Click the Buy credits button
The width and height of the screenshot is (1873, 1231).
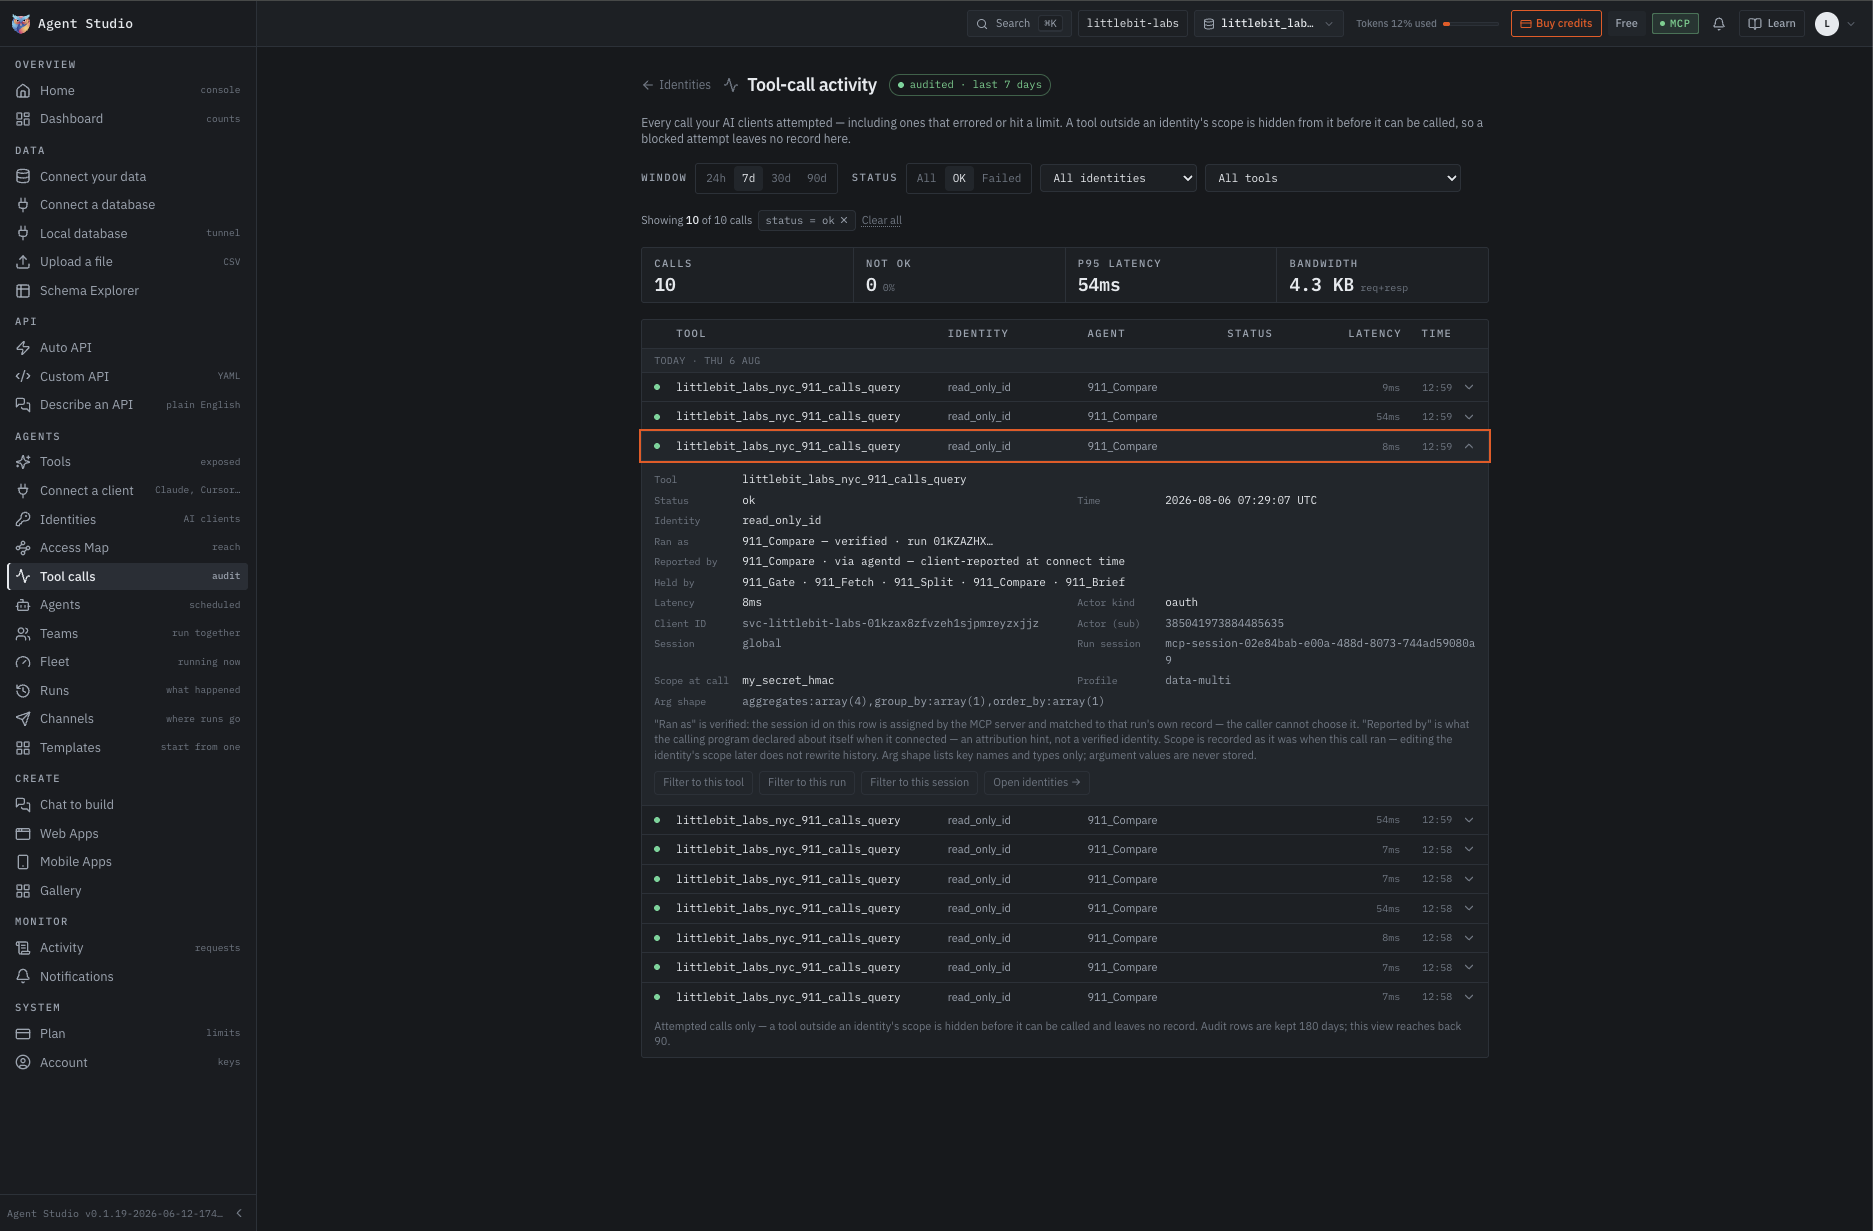click(x=1556, y=24)
